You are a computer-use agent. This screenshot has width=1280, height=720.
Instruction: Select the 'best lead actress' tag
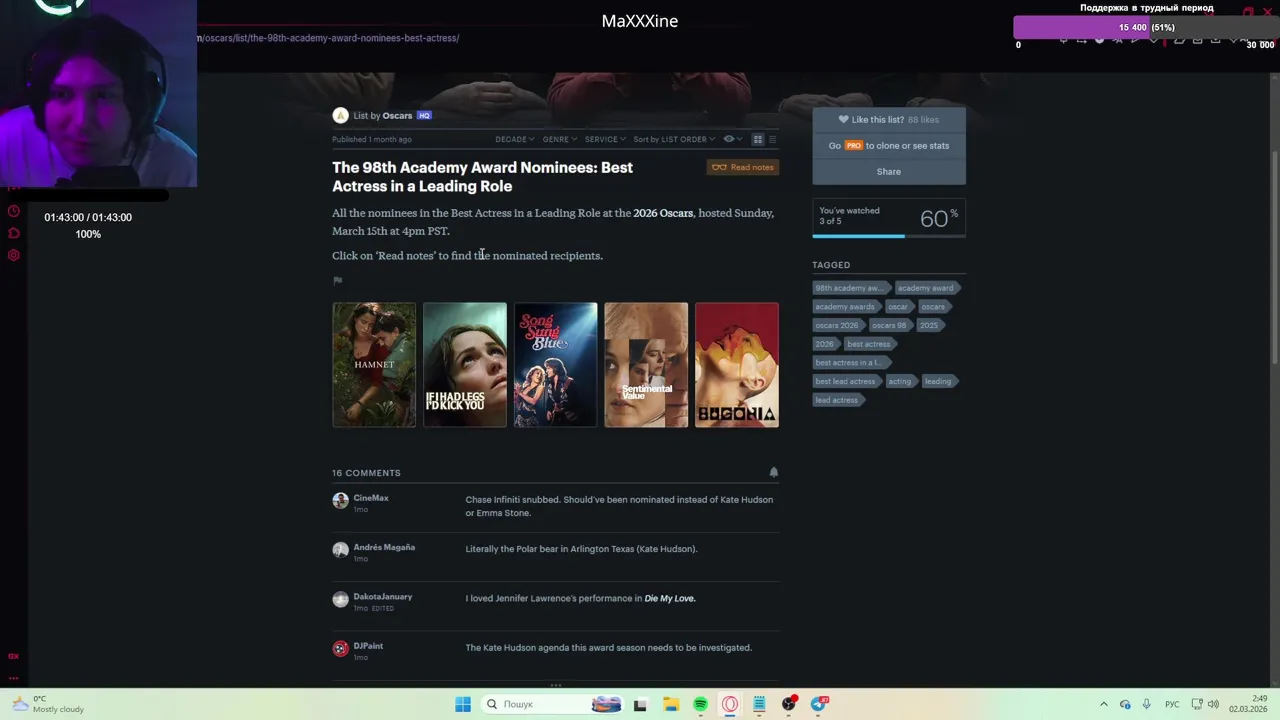point(845,381)
